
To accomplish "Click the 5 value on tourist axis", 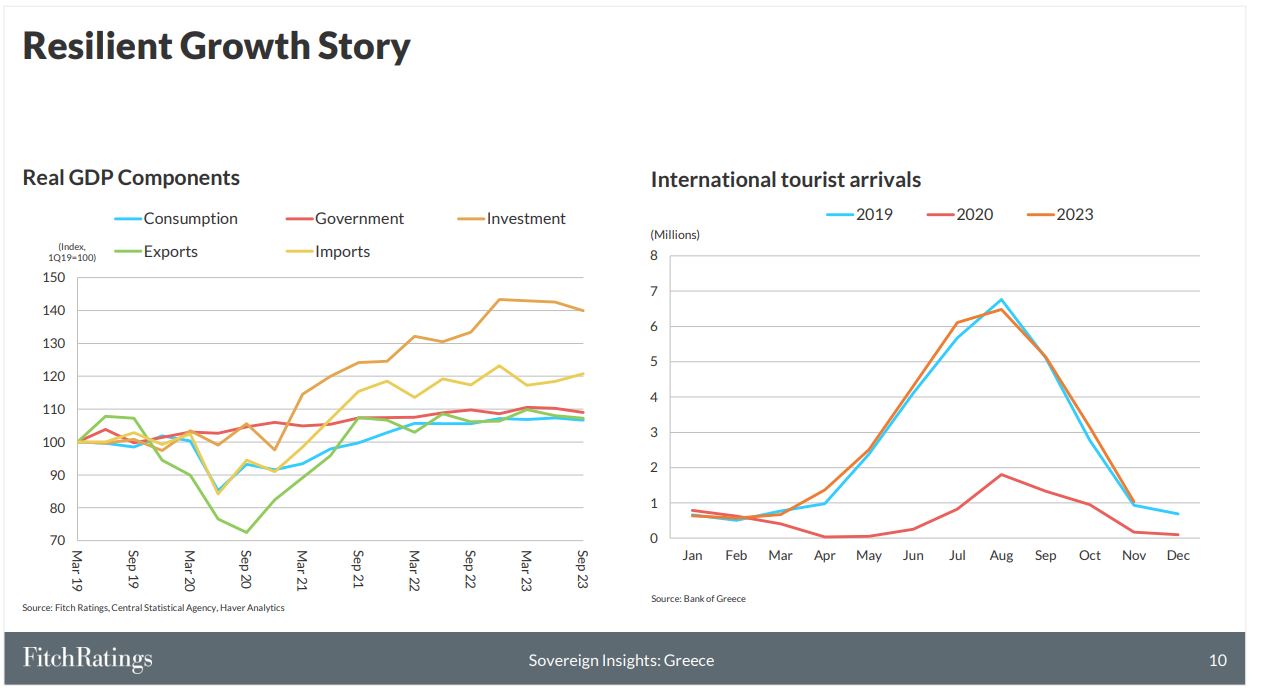I will pos(654,362).
